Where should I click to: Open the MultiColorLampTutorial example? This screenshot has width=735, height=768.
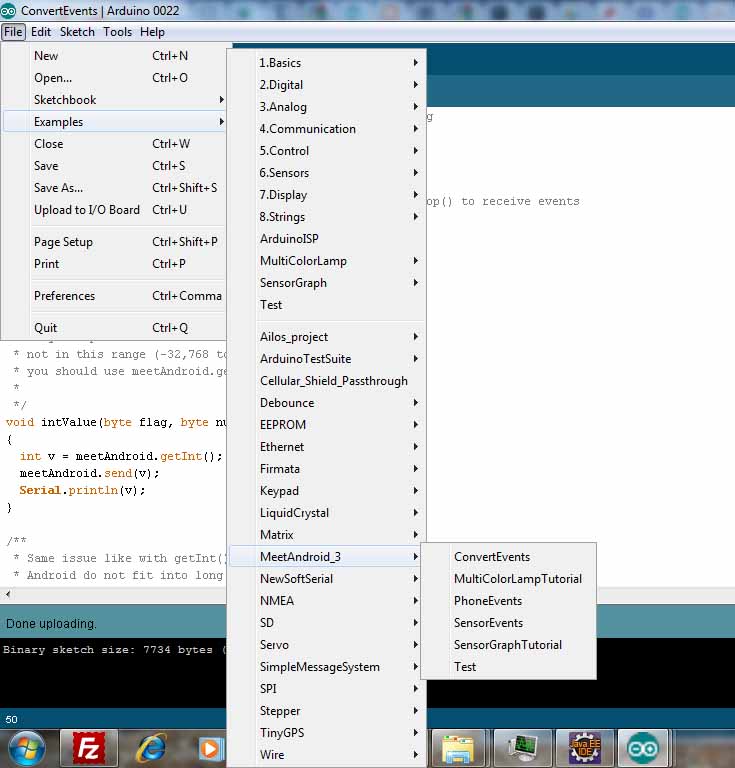509,579
